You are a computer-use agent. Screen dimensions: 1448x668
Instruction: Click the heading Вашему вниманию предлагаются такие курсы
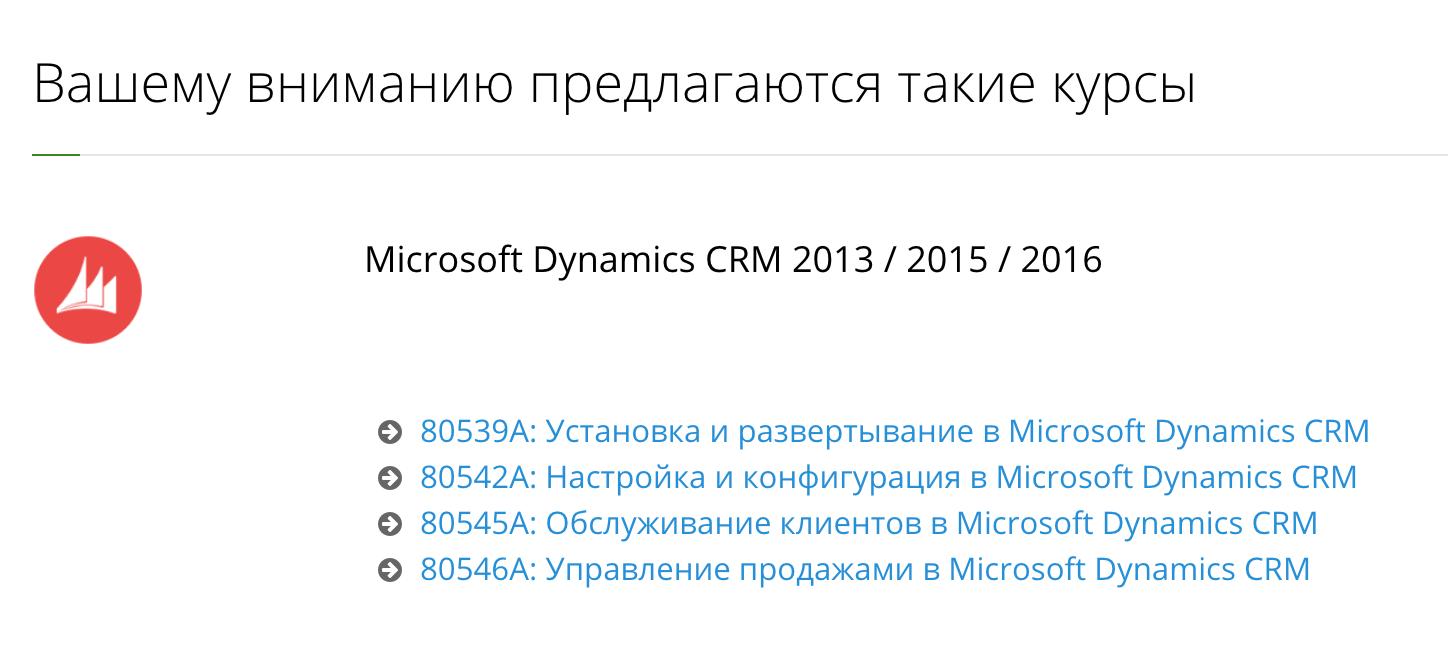coord(615,87)
